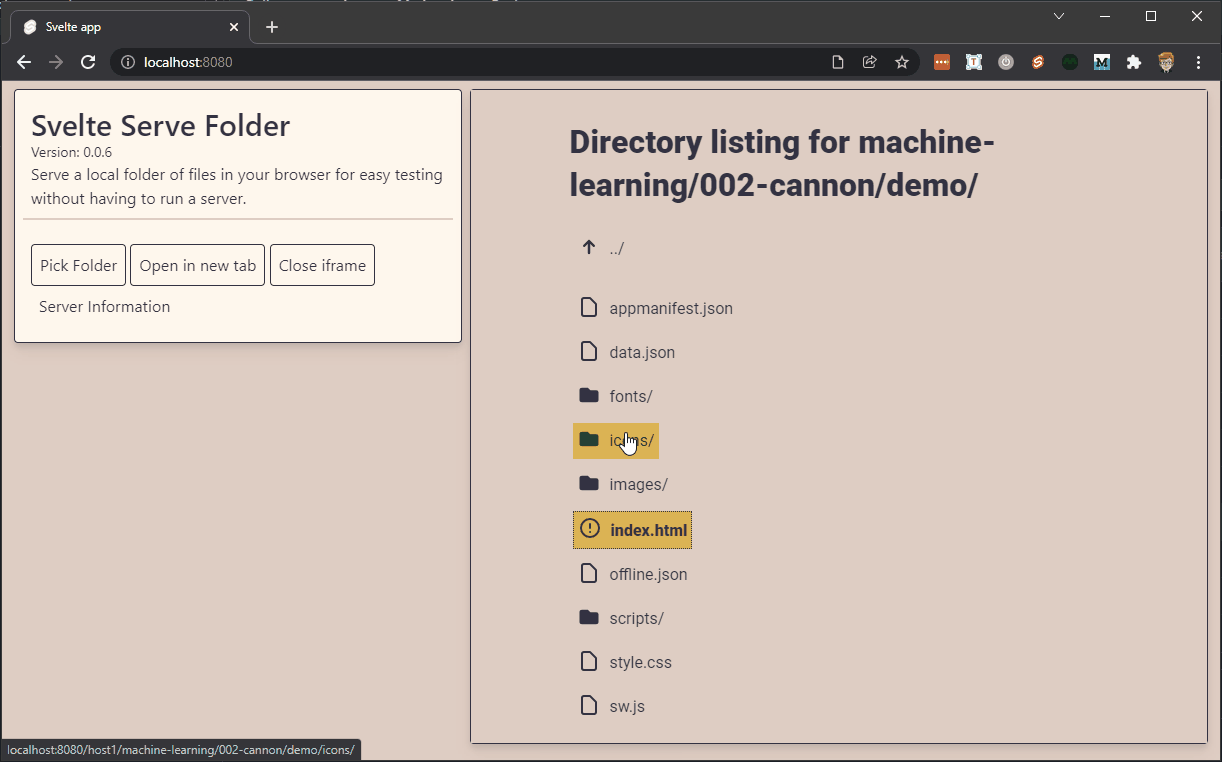Click the Open in new tab button
The image size is (1222, 762).
click(x=197, y=265)
